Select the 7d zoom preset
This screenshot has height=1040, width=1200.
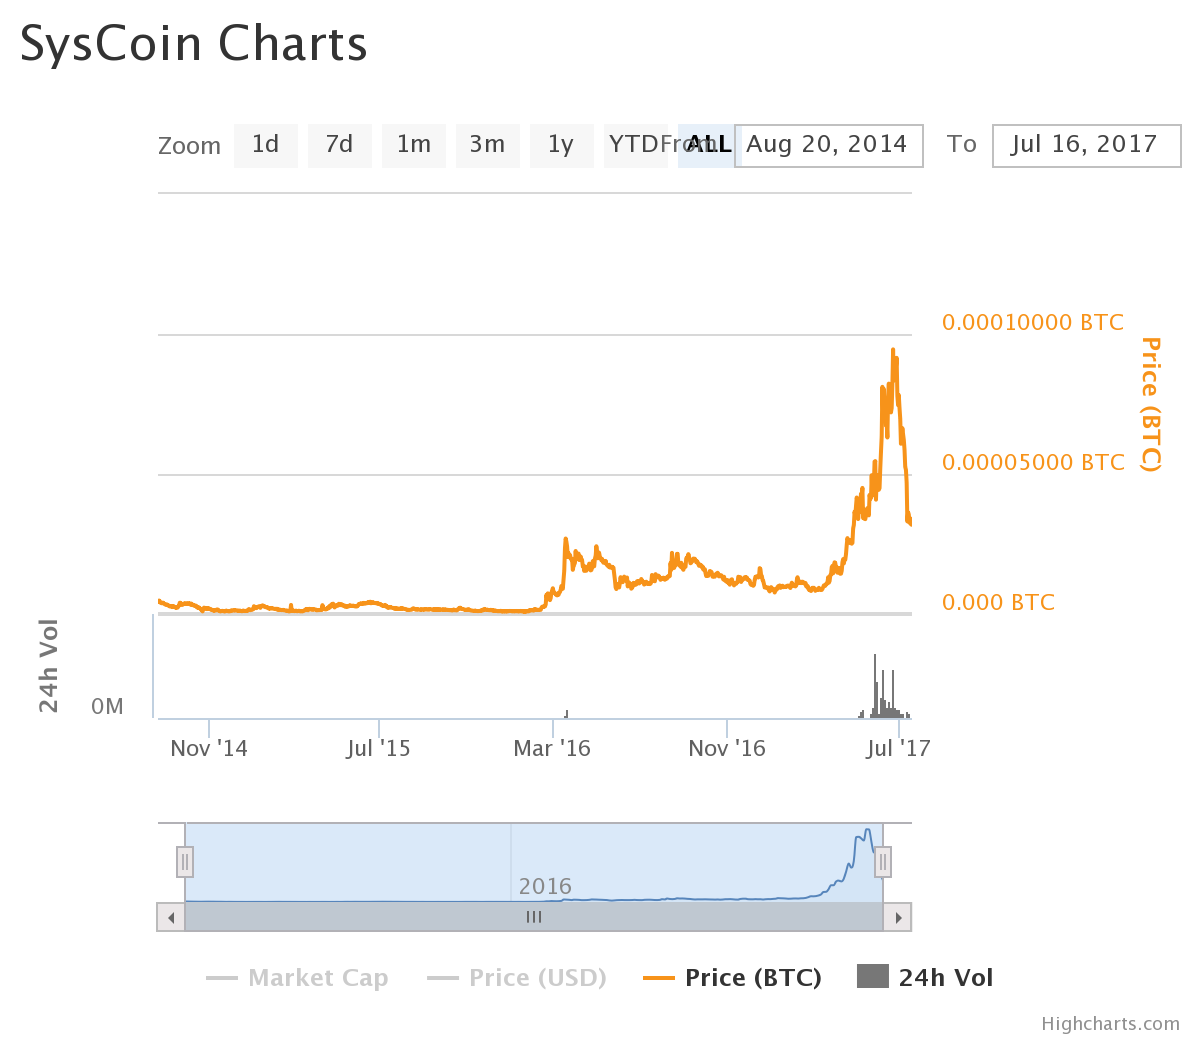pyautogui.click(x=339, y=145)
